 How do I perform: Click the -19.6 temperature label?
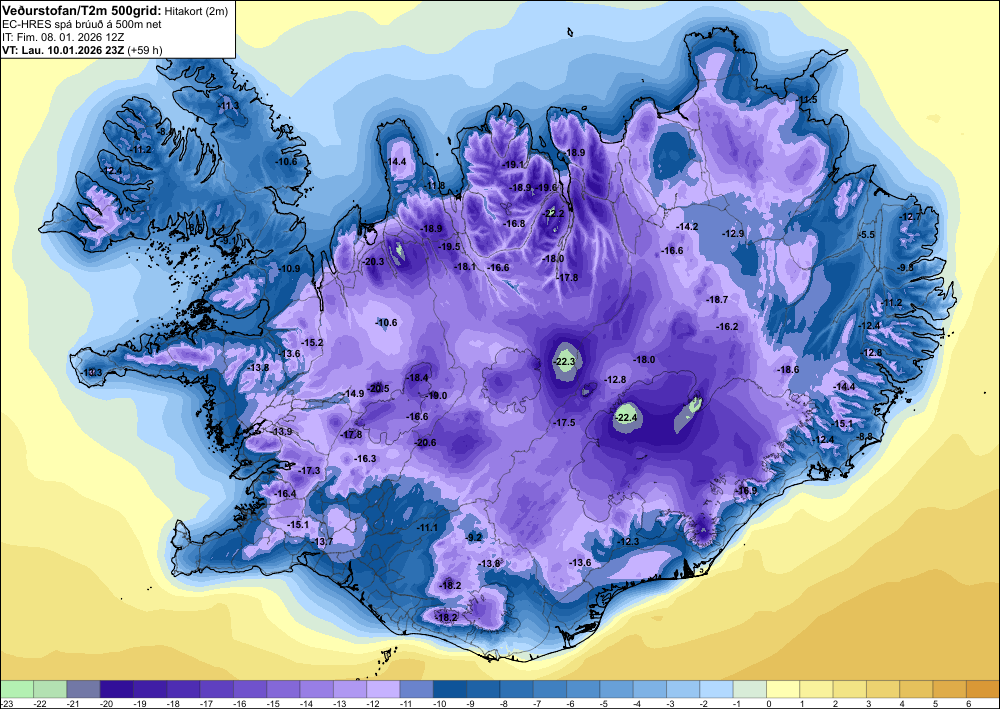545,187
